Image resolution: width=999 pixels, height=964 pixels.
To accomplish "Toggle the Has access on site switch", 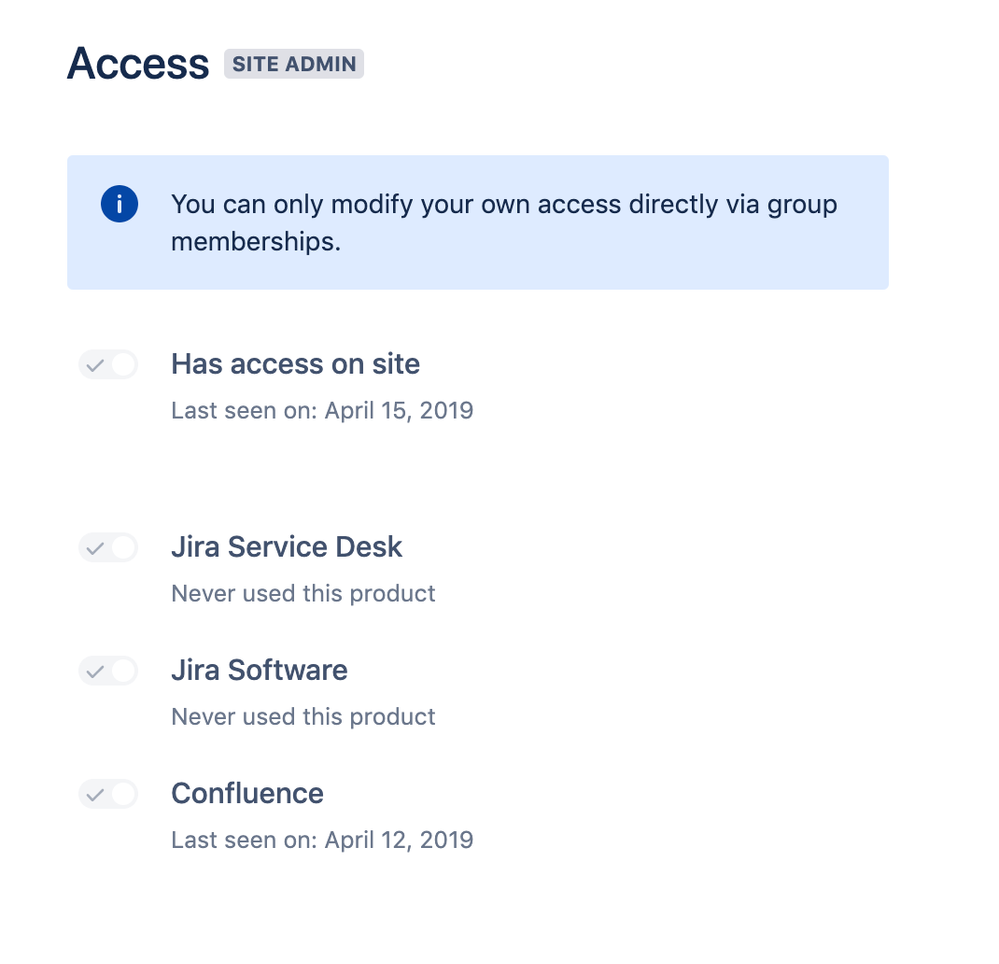I will point(108,365).
